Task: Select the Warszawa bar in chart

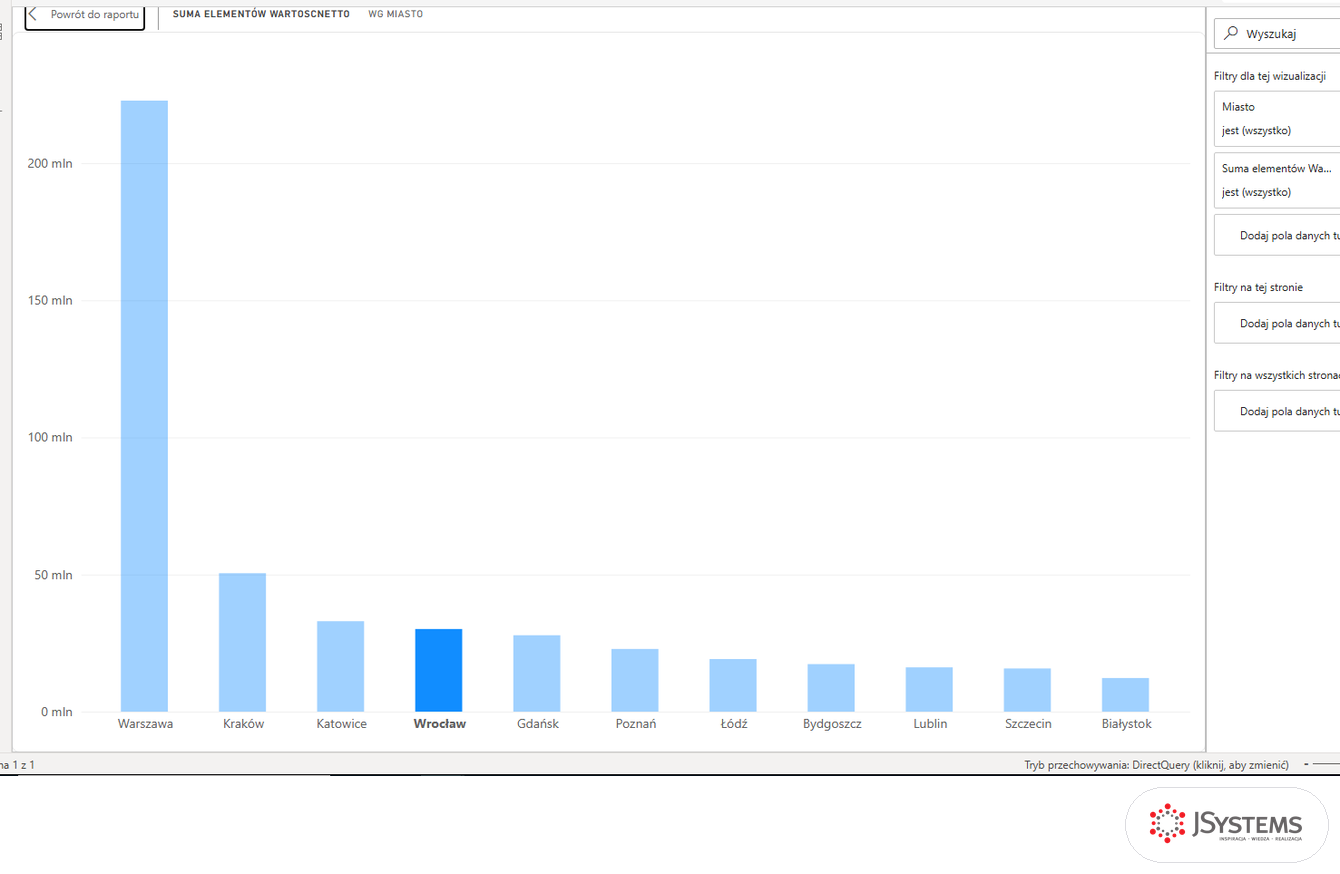Action: pyautogui.click(x=144, y=406)
